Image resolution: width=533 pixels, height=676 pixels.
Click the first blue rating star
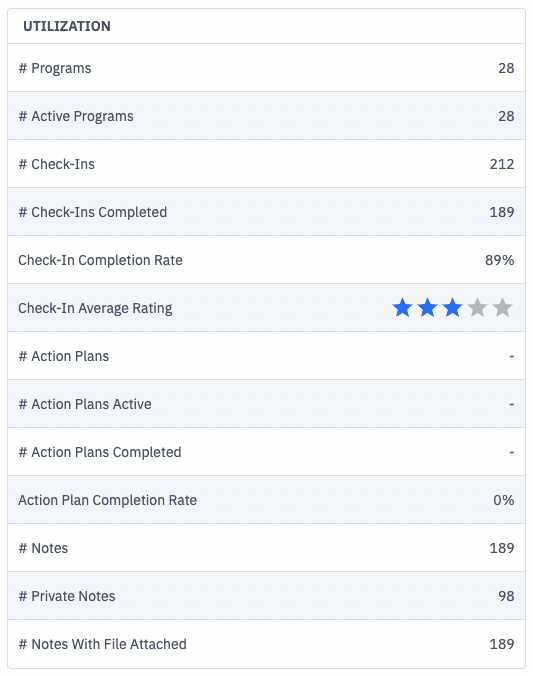click(402, 308)
